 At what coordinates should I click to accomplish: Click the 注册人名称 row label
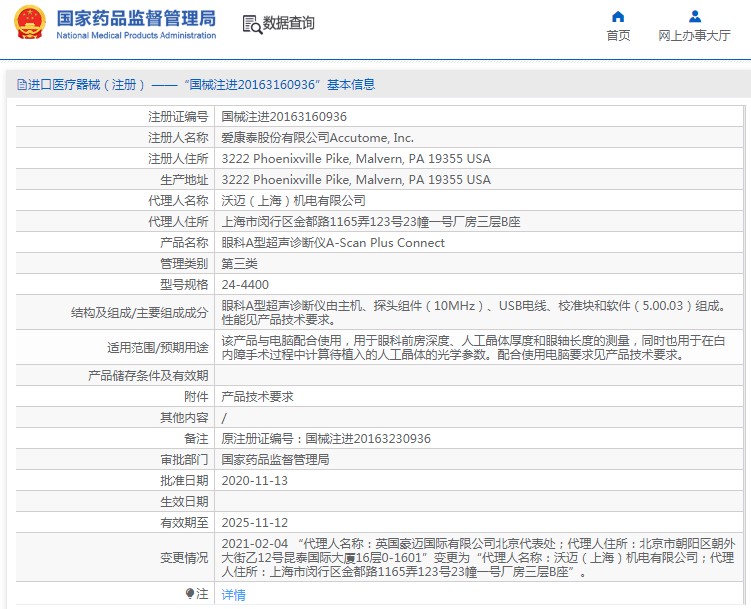[x=178, y=138]
